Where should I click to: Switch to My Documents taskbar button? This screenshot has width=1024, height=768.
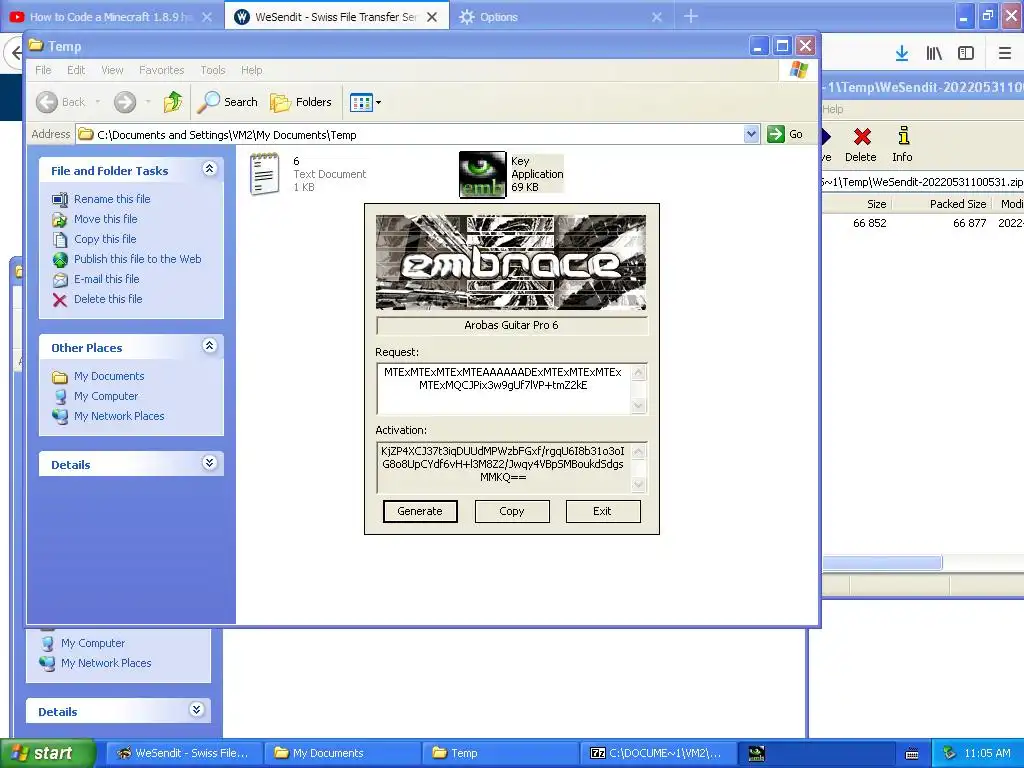click(x=342, y=753)
